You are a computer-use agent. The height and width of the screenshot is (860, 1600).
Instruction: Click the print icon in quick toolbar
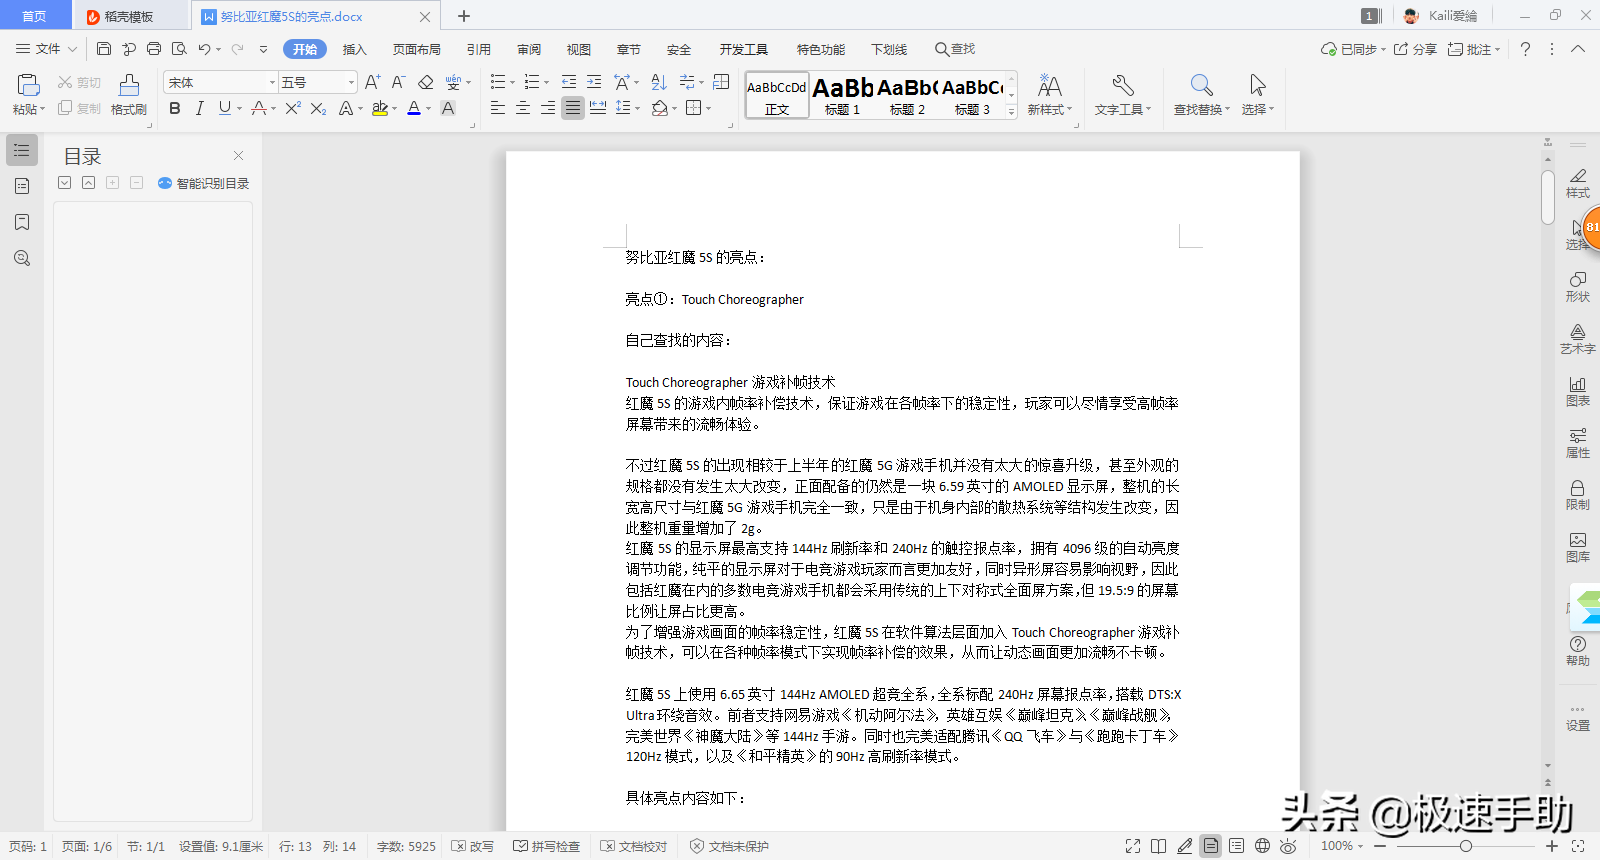[x=154, y=49]
